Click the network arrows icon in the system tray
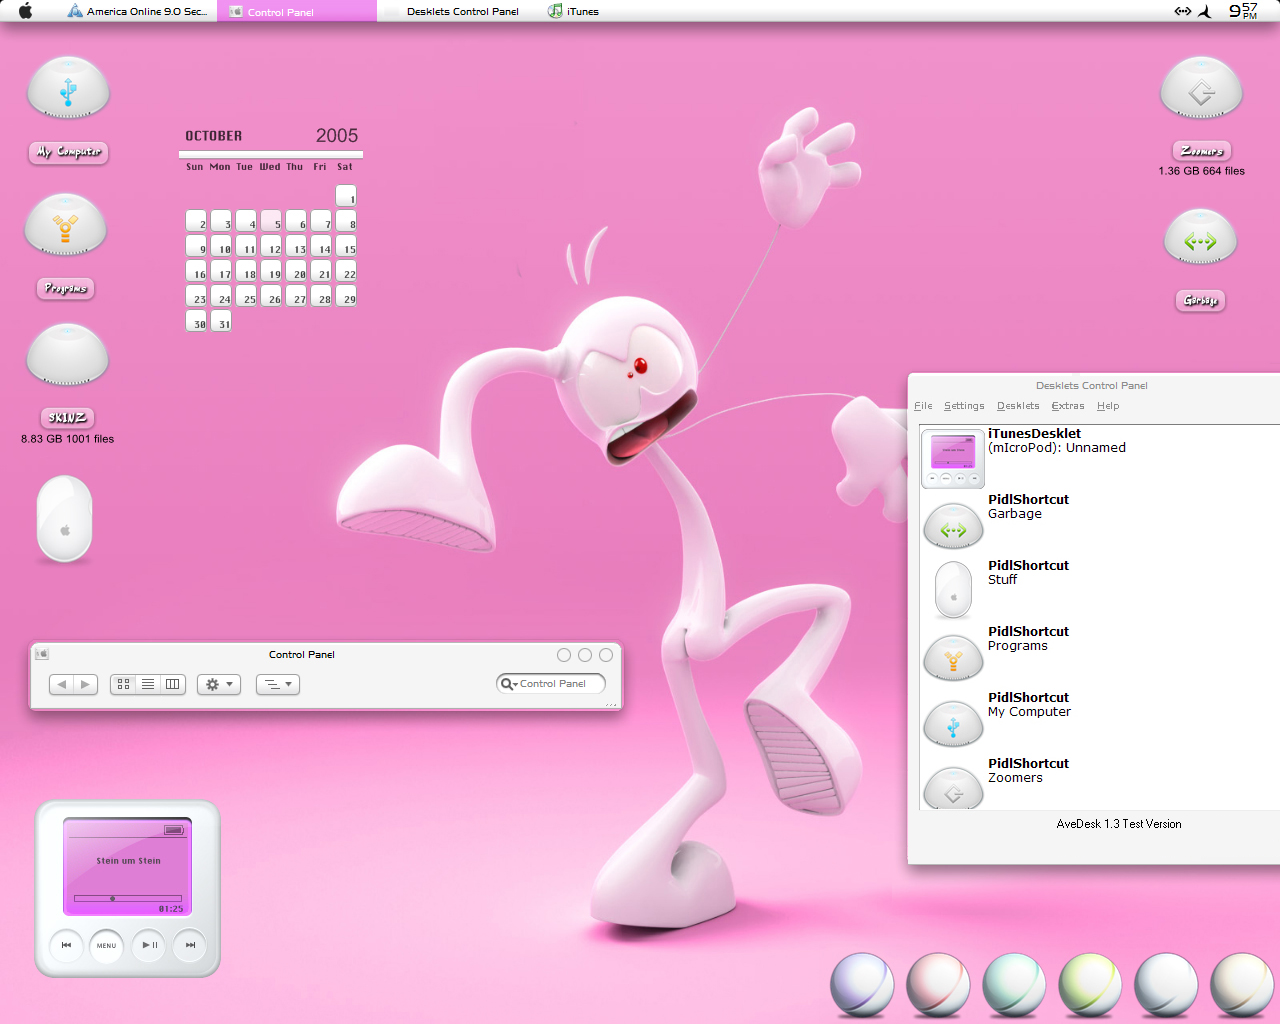The image size is (1280, 1024). 1182,11
